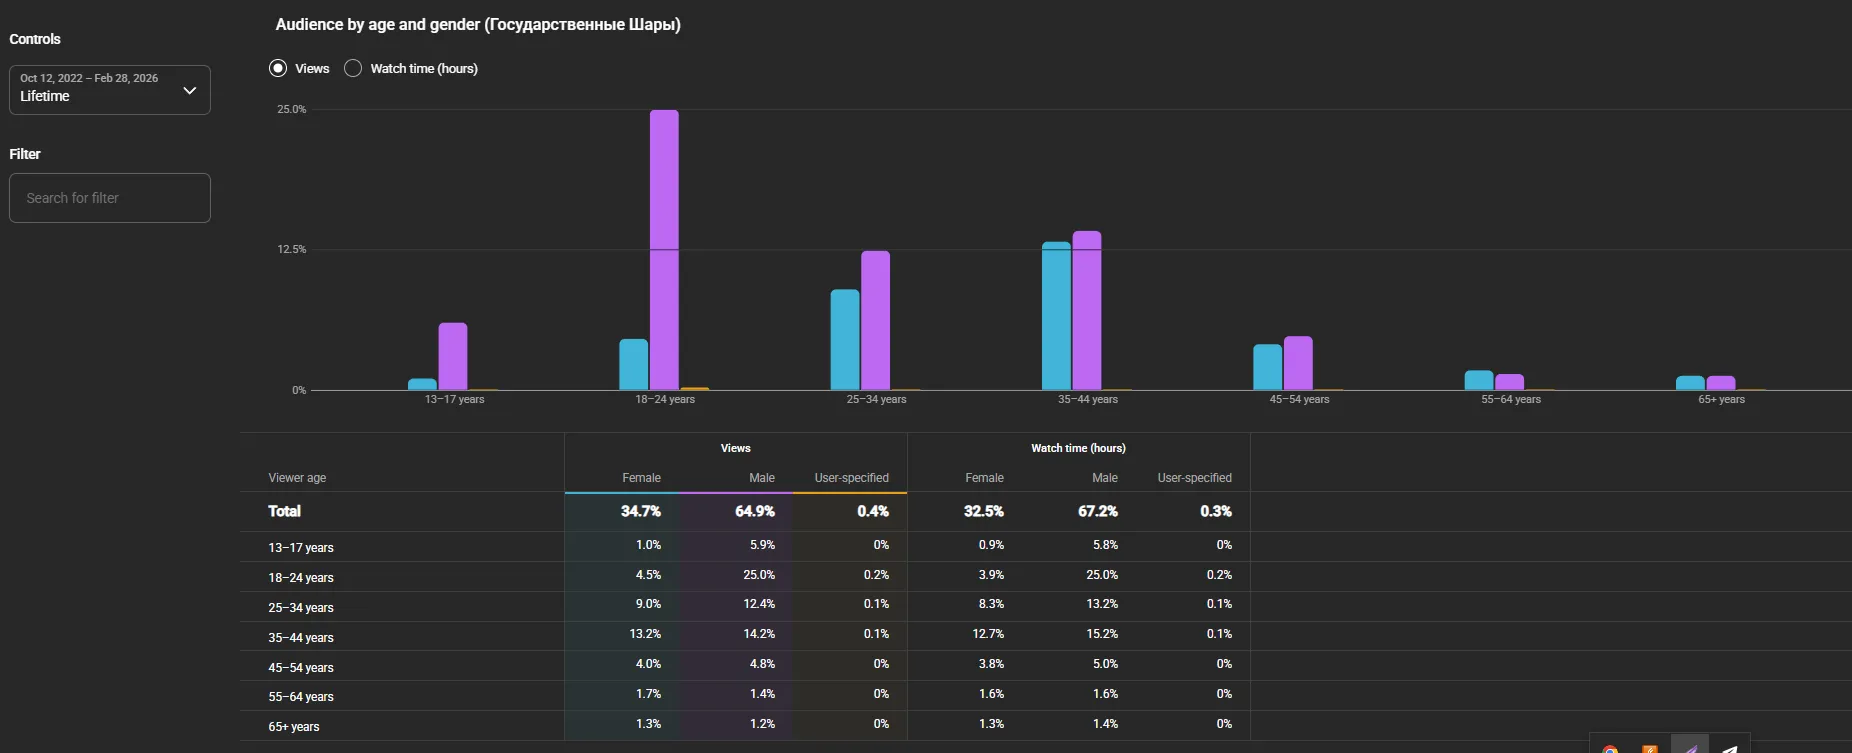Click the purple feather icon in tray popup
The image size is (1852, 753).
[x=1690, y=747]
